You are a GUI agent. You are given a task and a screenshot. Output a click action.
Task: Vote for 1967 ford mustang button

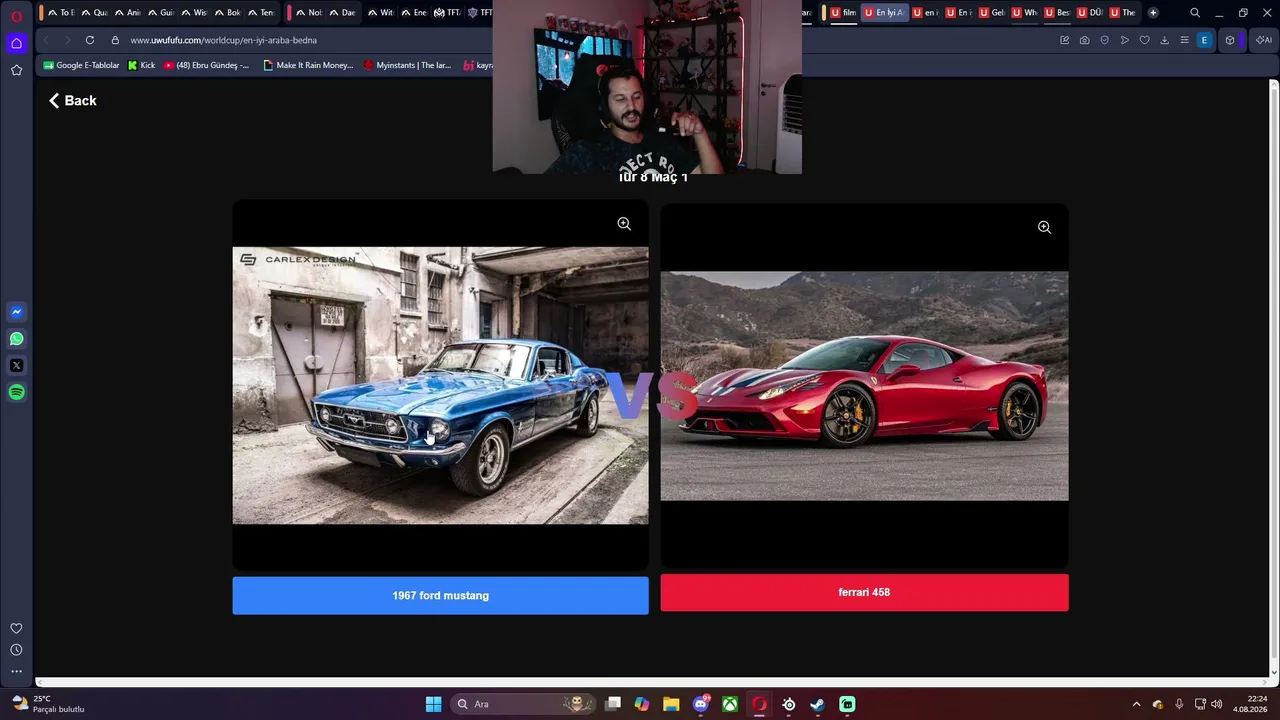tap(440, 595)
